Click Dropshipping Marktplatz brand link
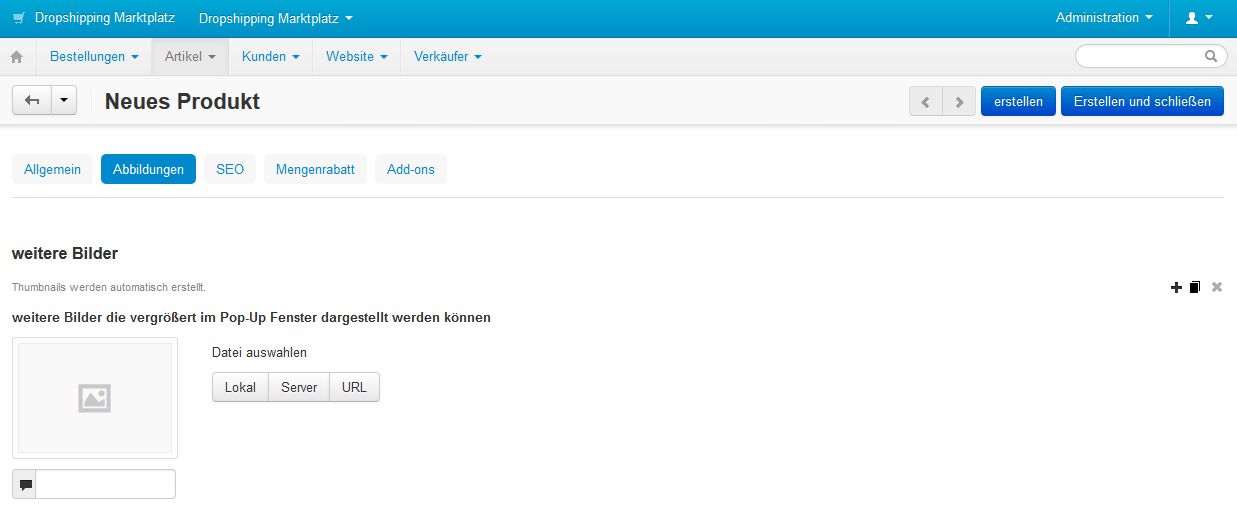1237x513 pixels. coord(105,18)
